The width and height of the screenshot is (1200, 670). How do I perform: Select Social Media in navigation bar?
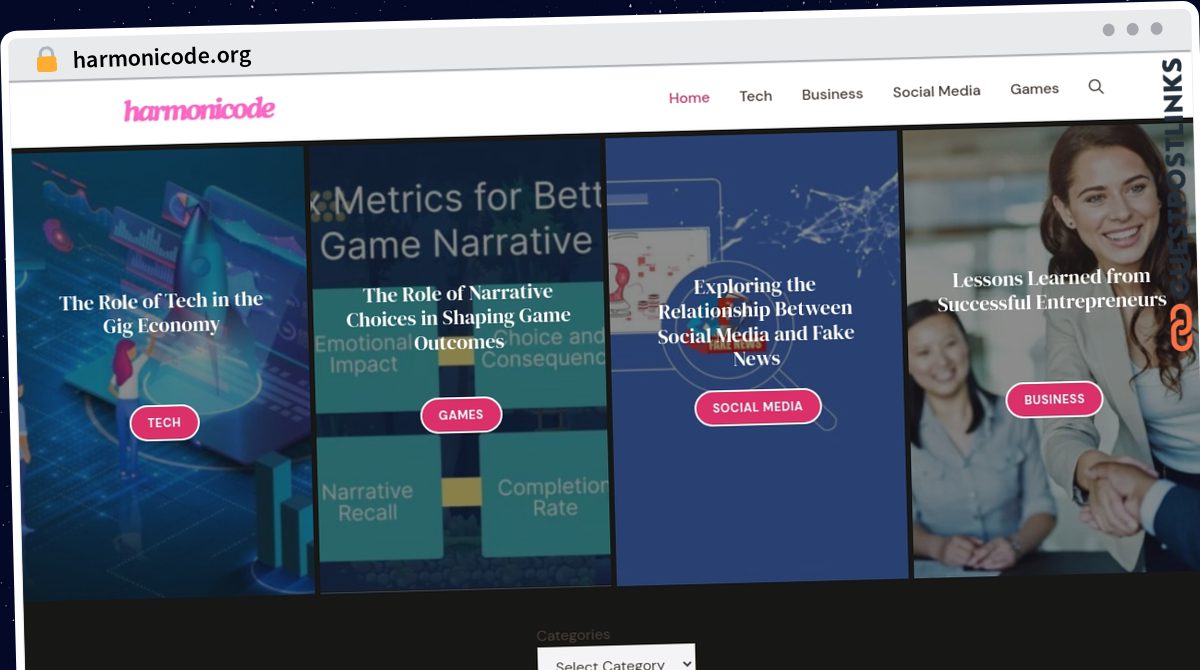tap(936, 91)
